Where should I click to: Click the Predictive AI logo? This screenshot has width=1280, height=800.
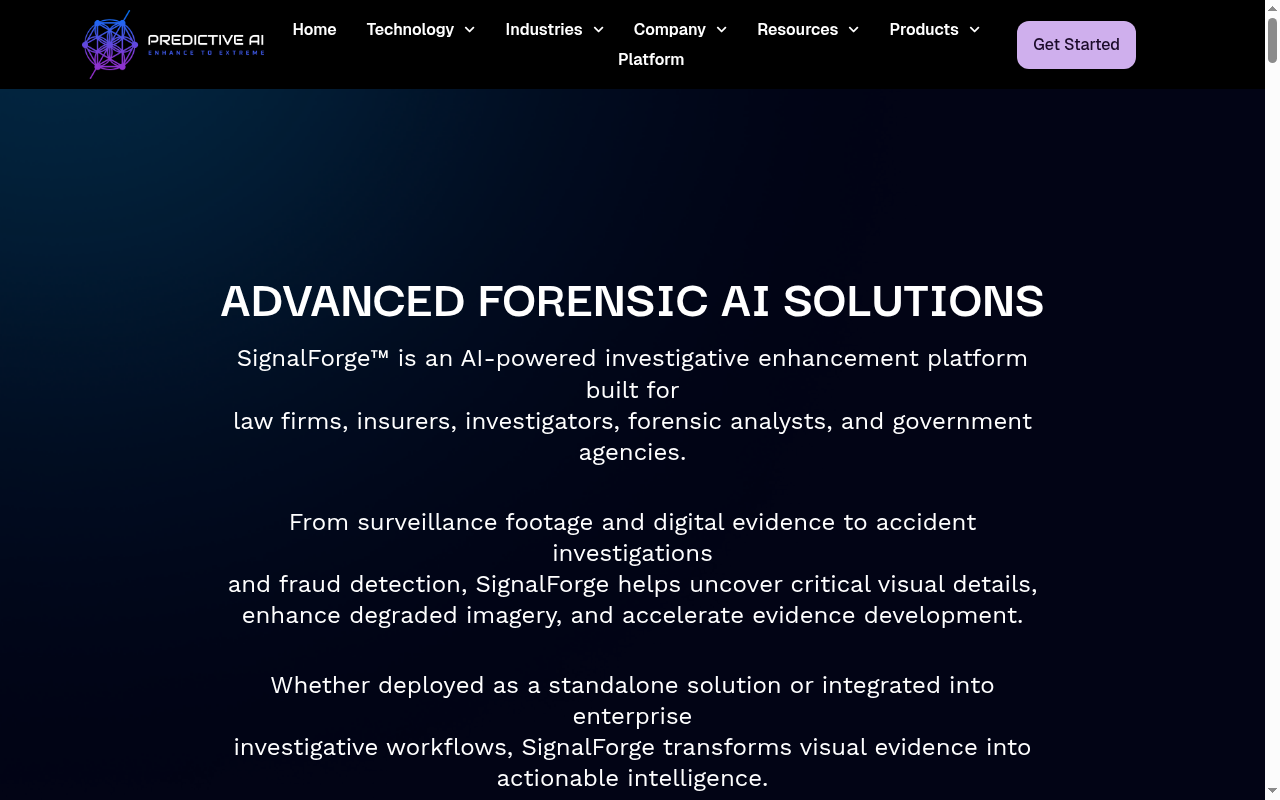(174, 45)
